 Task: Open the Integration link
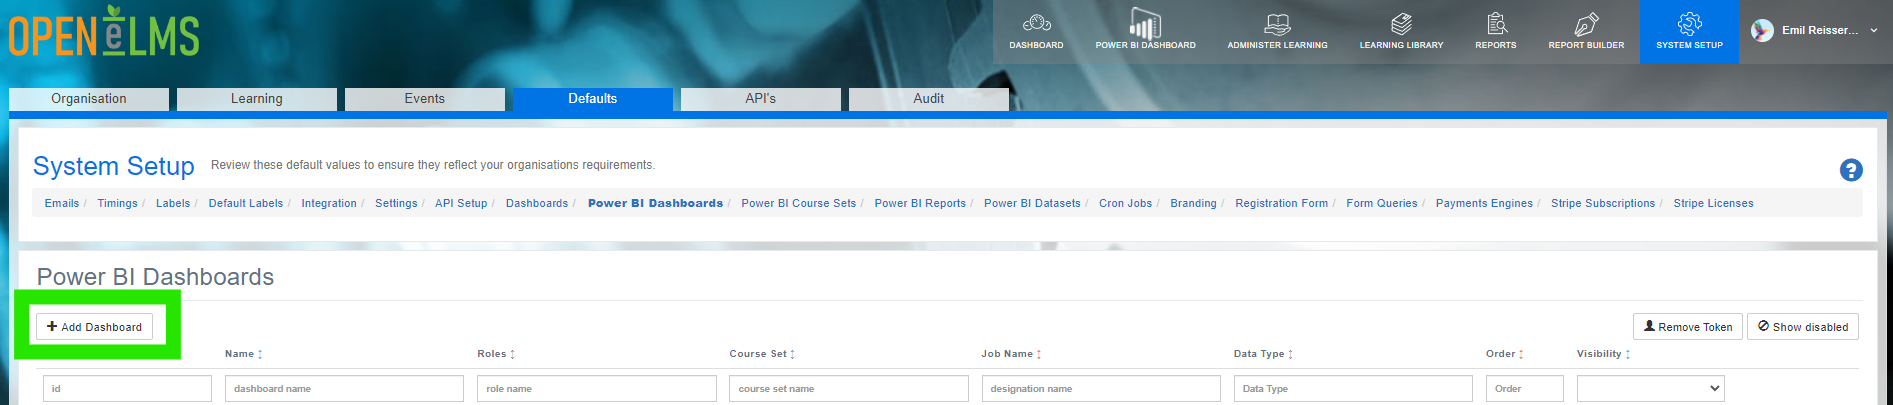pos(329,203)
